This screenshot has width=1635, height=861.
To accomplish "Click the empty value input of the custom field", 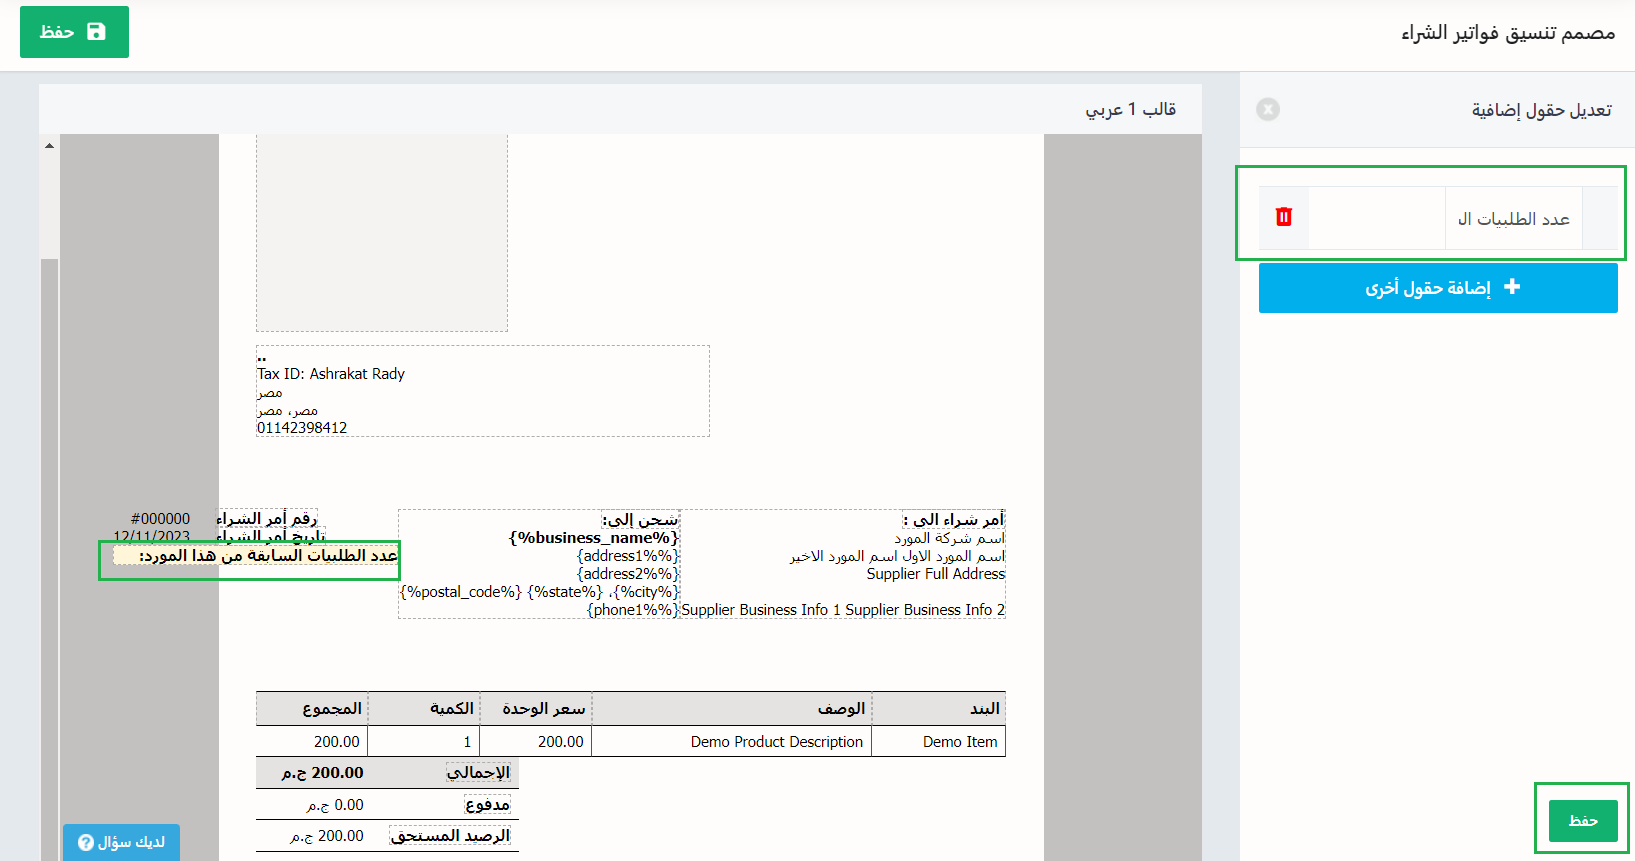I will [1376, 218].
